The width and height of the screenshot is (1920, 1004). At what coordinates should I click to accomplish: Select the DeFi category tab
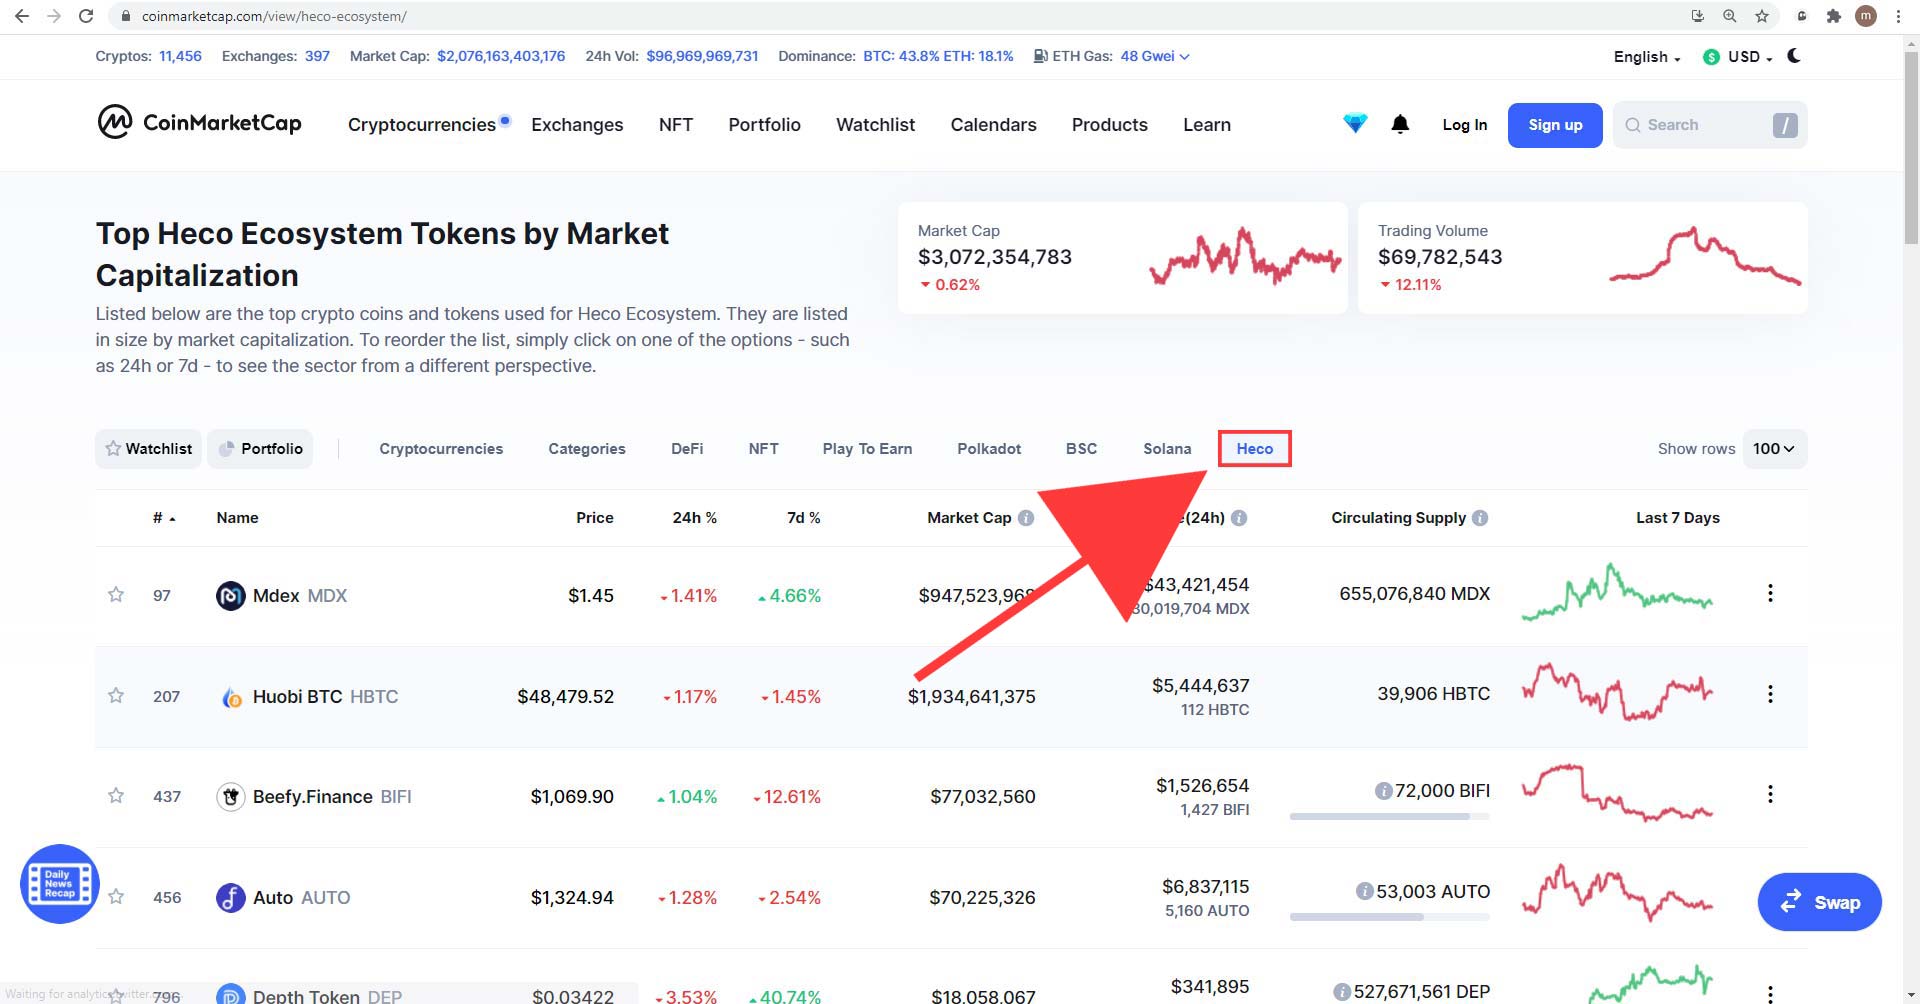click(687, 449)
